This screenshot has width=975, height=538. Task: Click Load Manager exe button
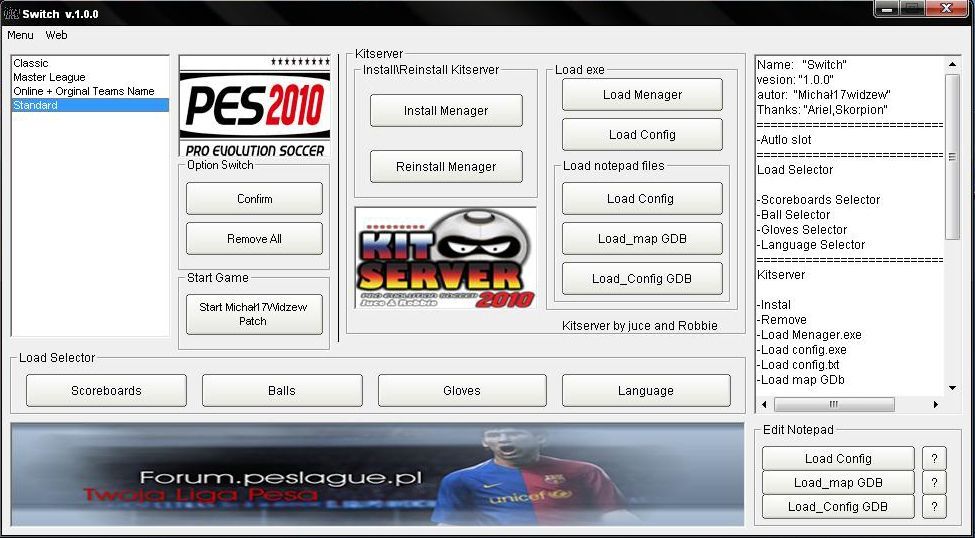tap(642, 95)
